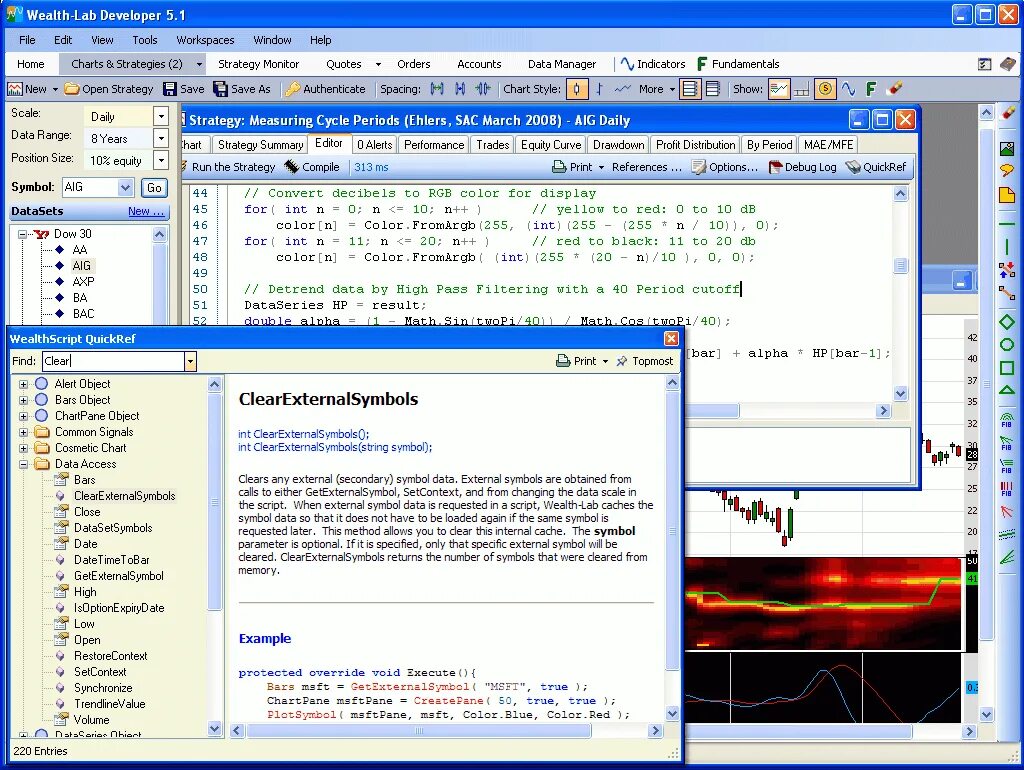The width and height of the screenshot is (1024, 770).
Task: Collapse the Dow 30 dataset
Action: pyautogui.click(x=22, y=234)
